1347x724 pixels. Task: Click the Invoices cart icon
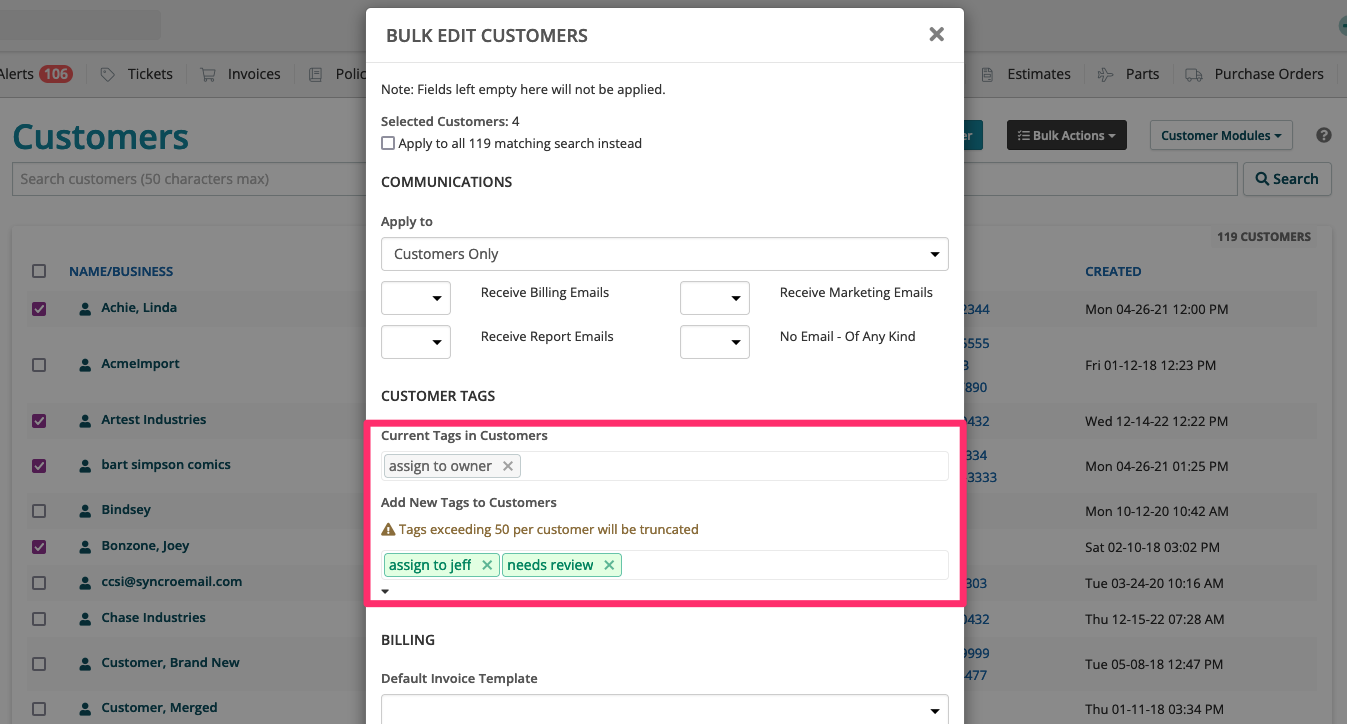[208, 74]
